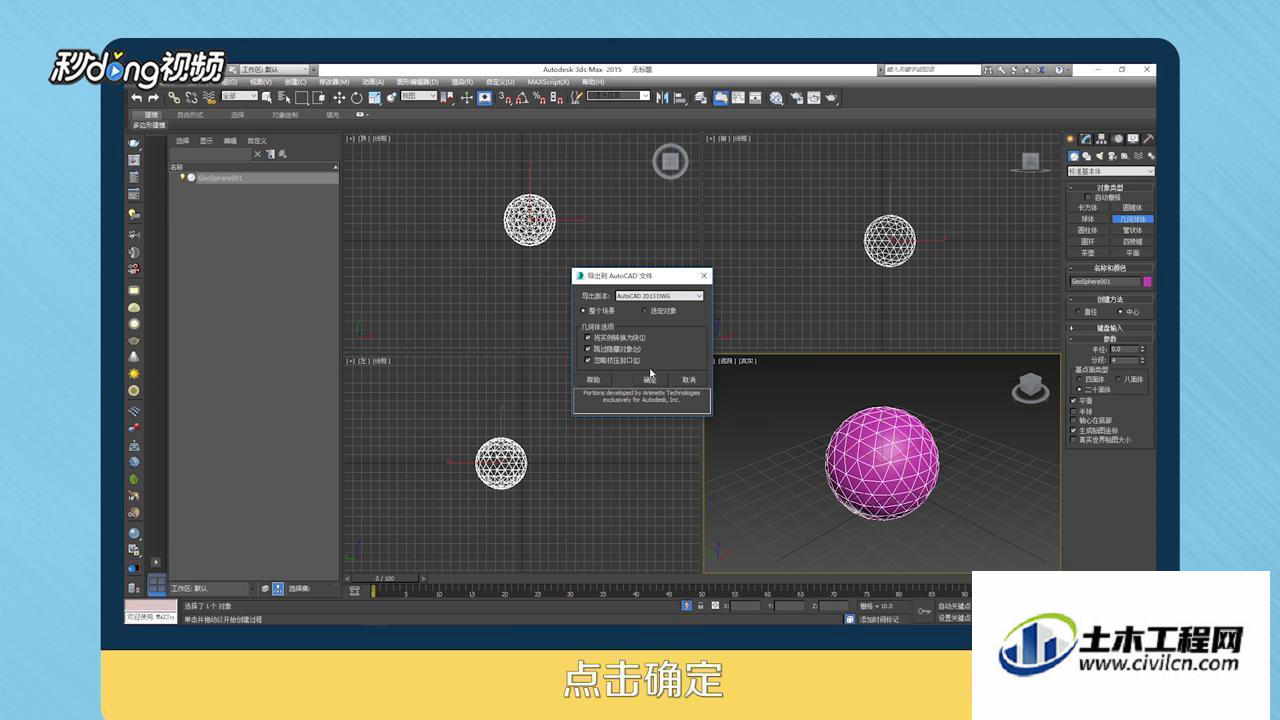Select the 整个场景 radio option

coord(601,311)
